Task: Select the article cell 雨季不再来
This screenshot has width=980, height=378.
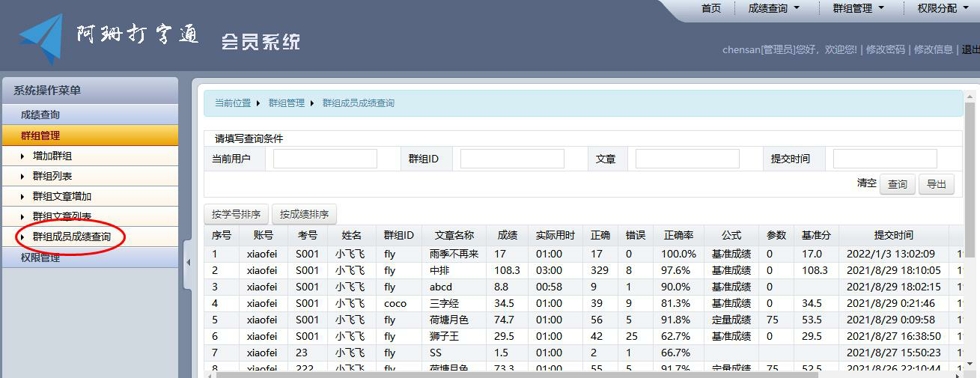Action: point(454,254)
